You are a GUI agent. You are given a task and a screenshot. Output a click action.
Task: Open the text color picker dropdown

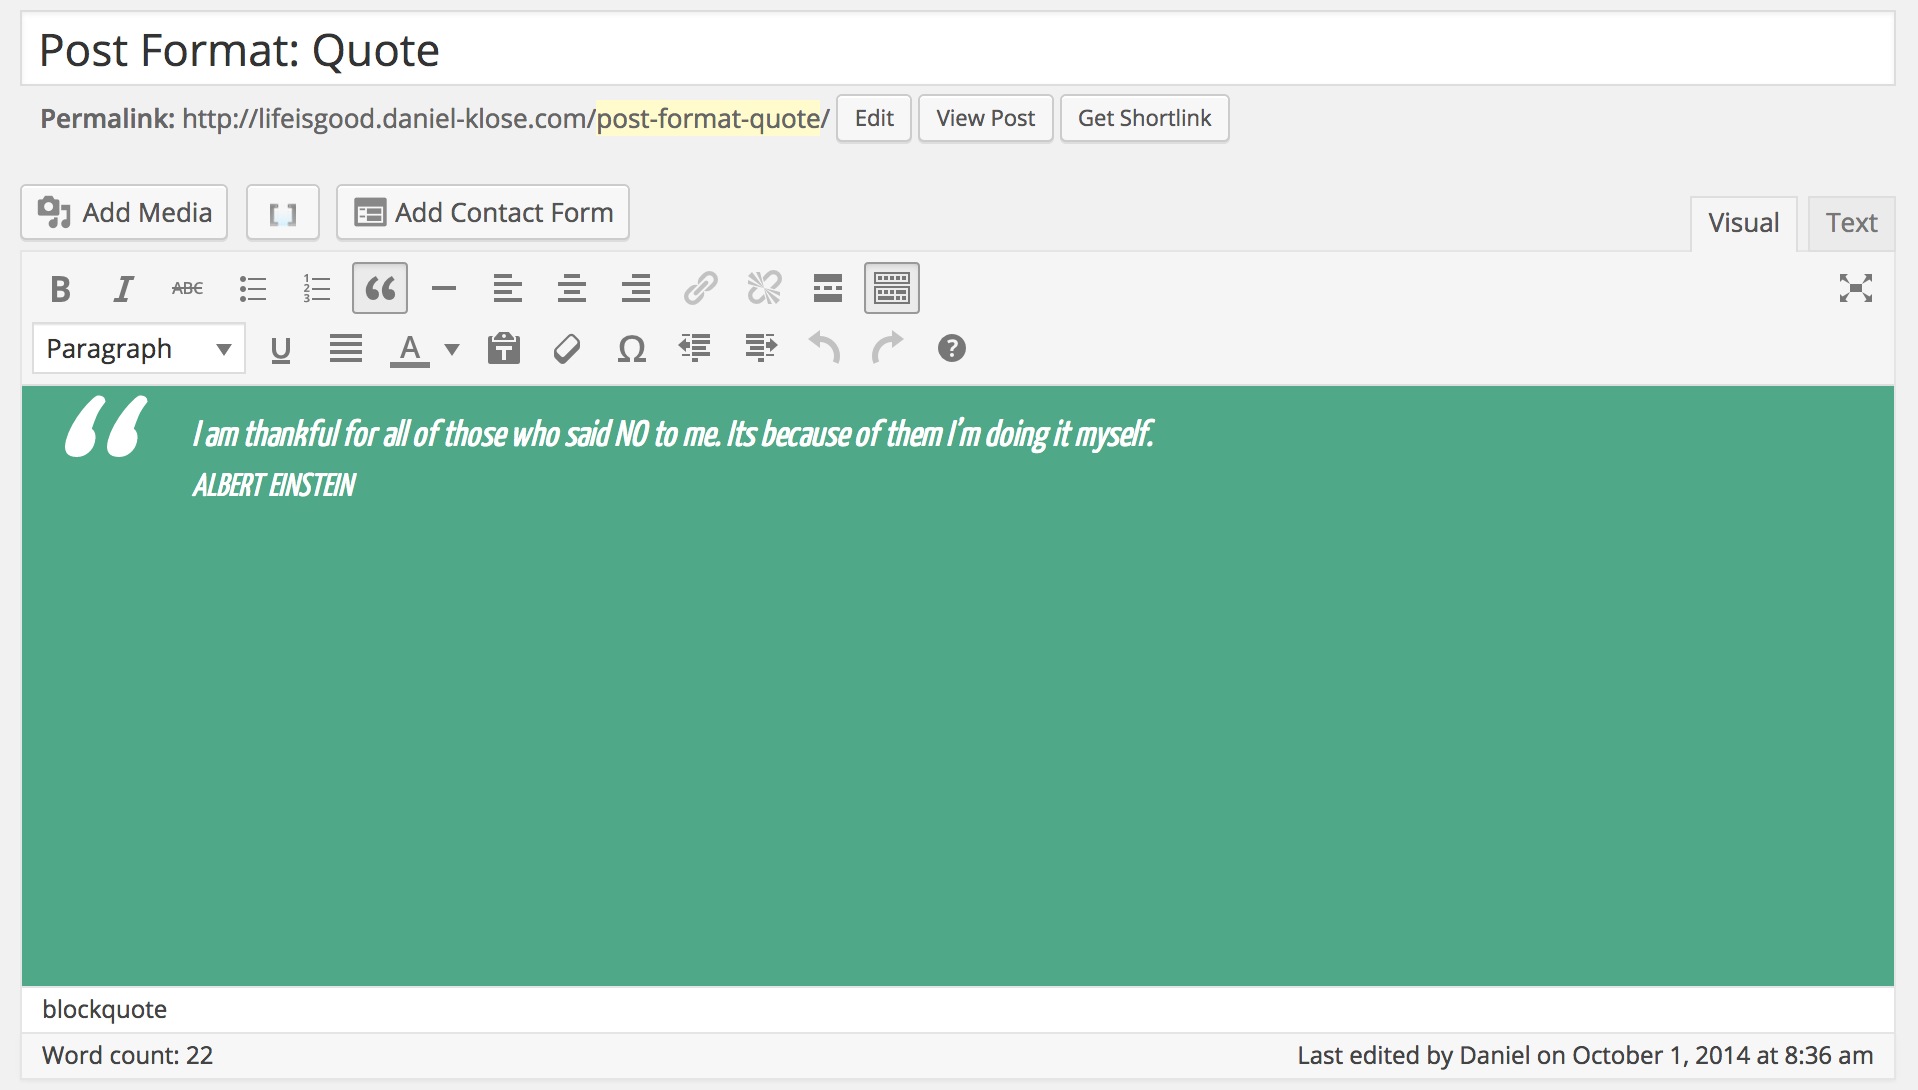point(452,349)
